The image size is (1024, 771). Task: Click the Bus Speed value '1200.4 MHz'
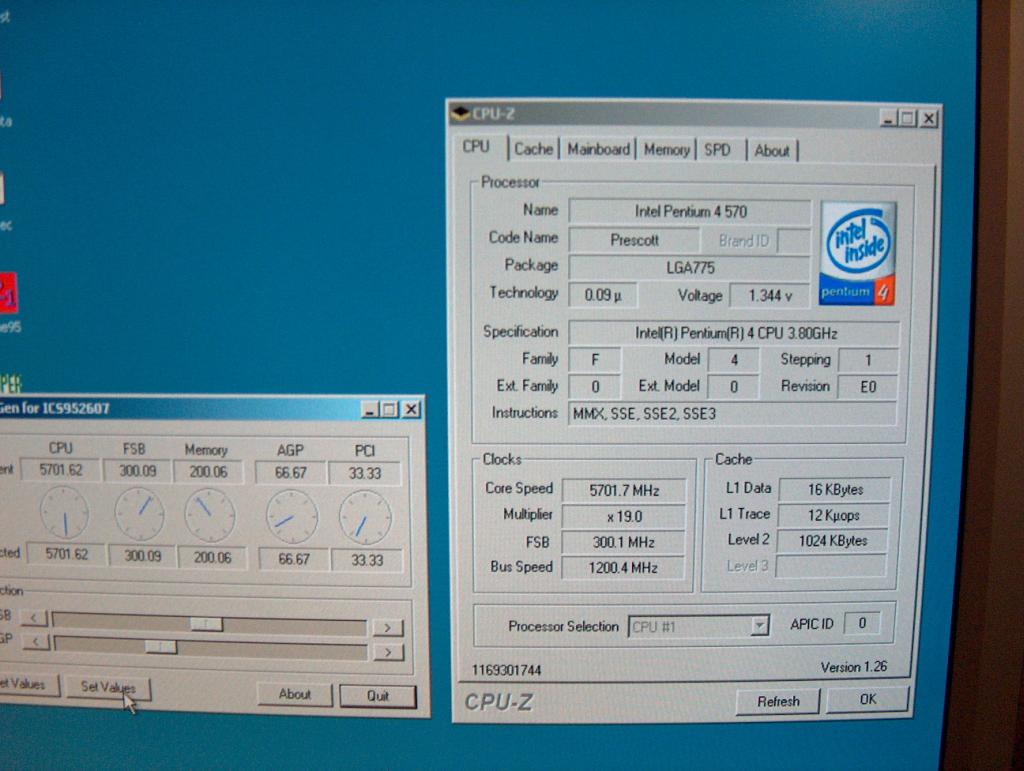[623, 567]
